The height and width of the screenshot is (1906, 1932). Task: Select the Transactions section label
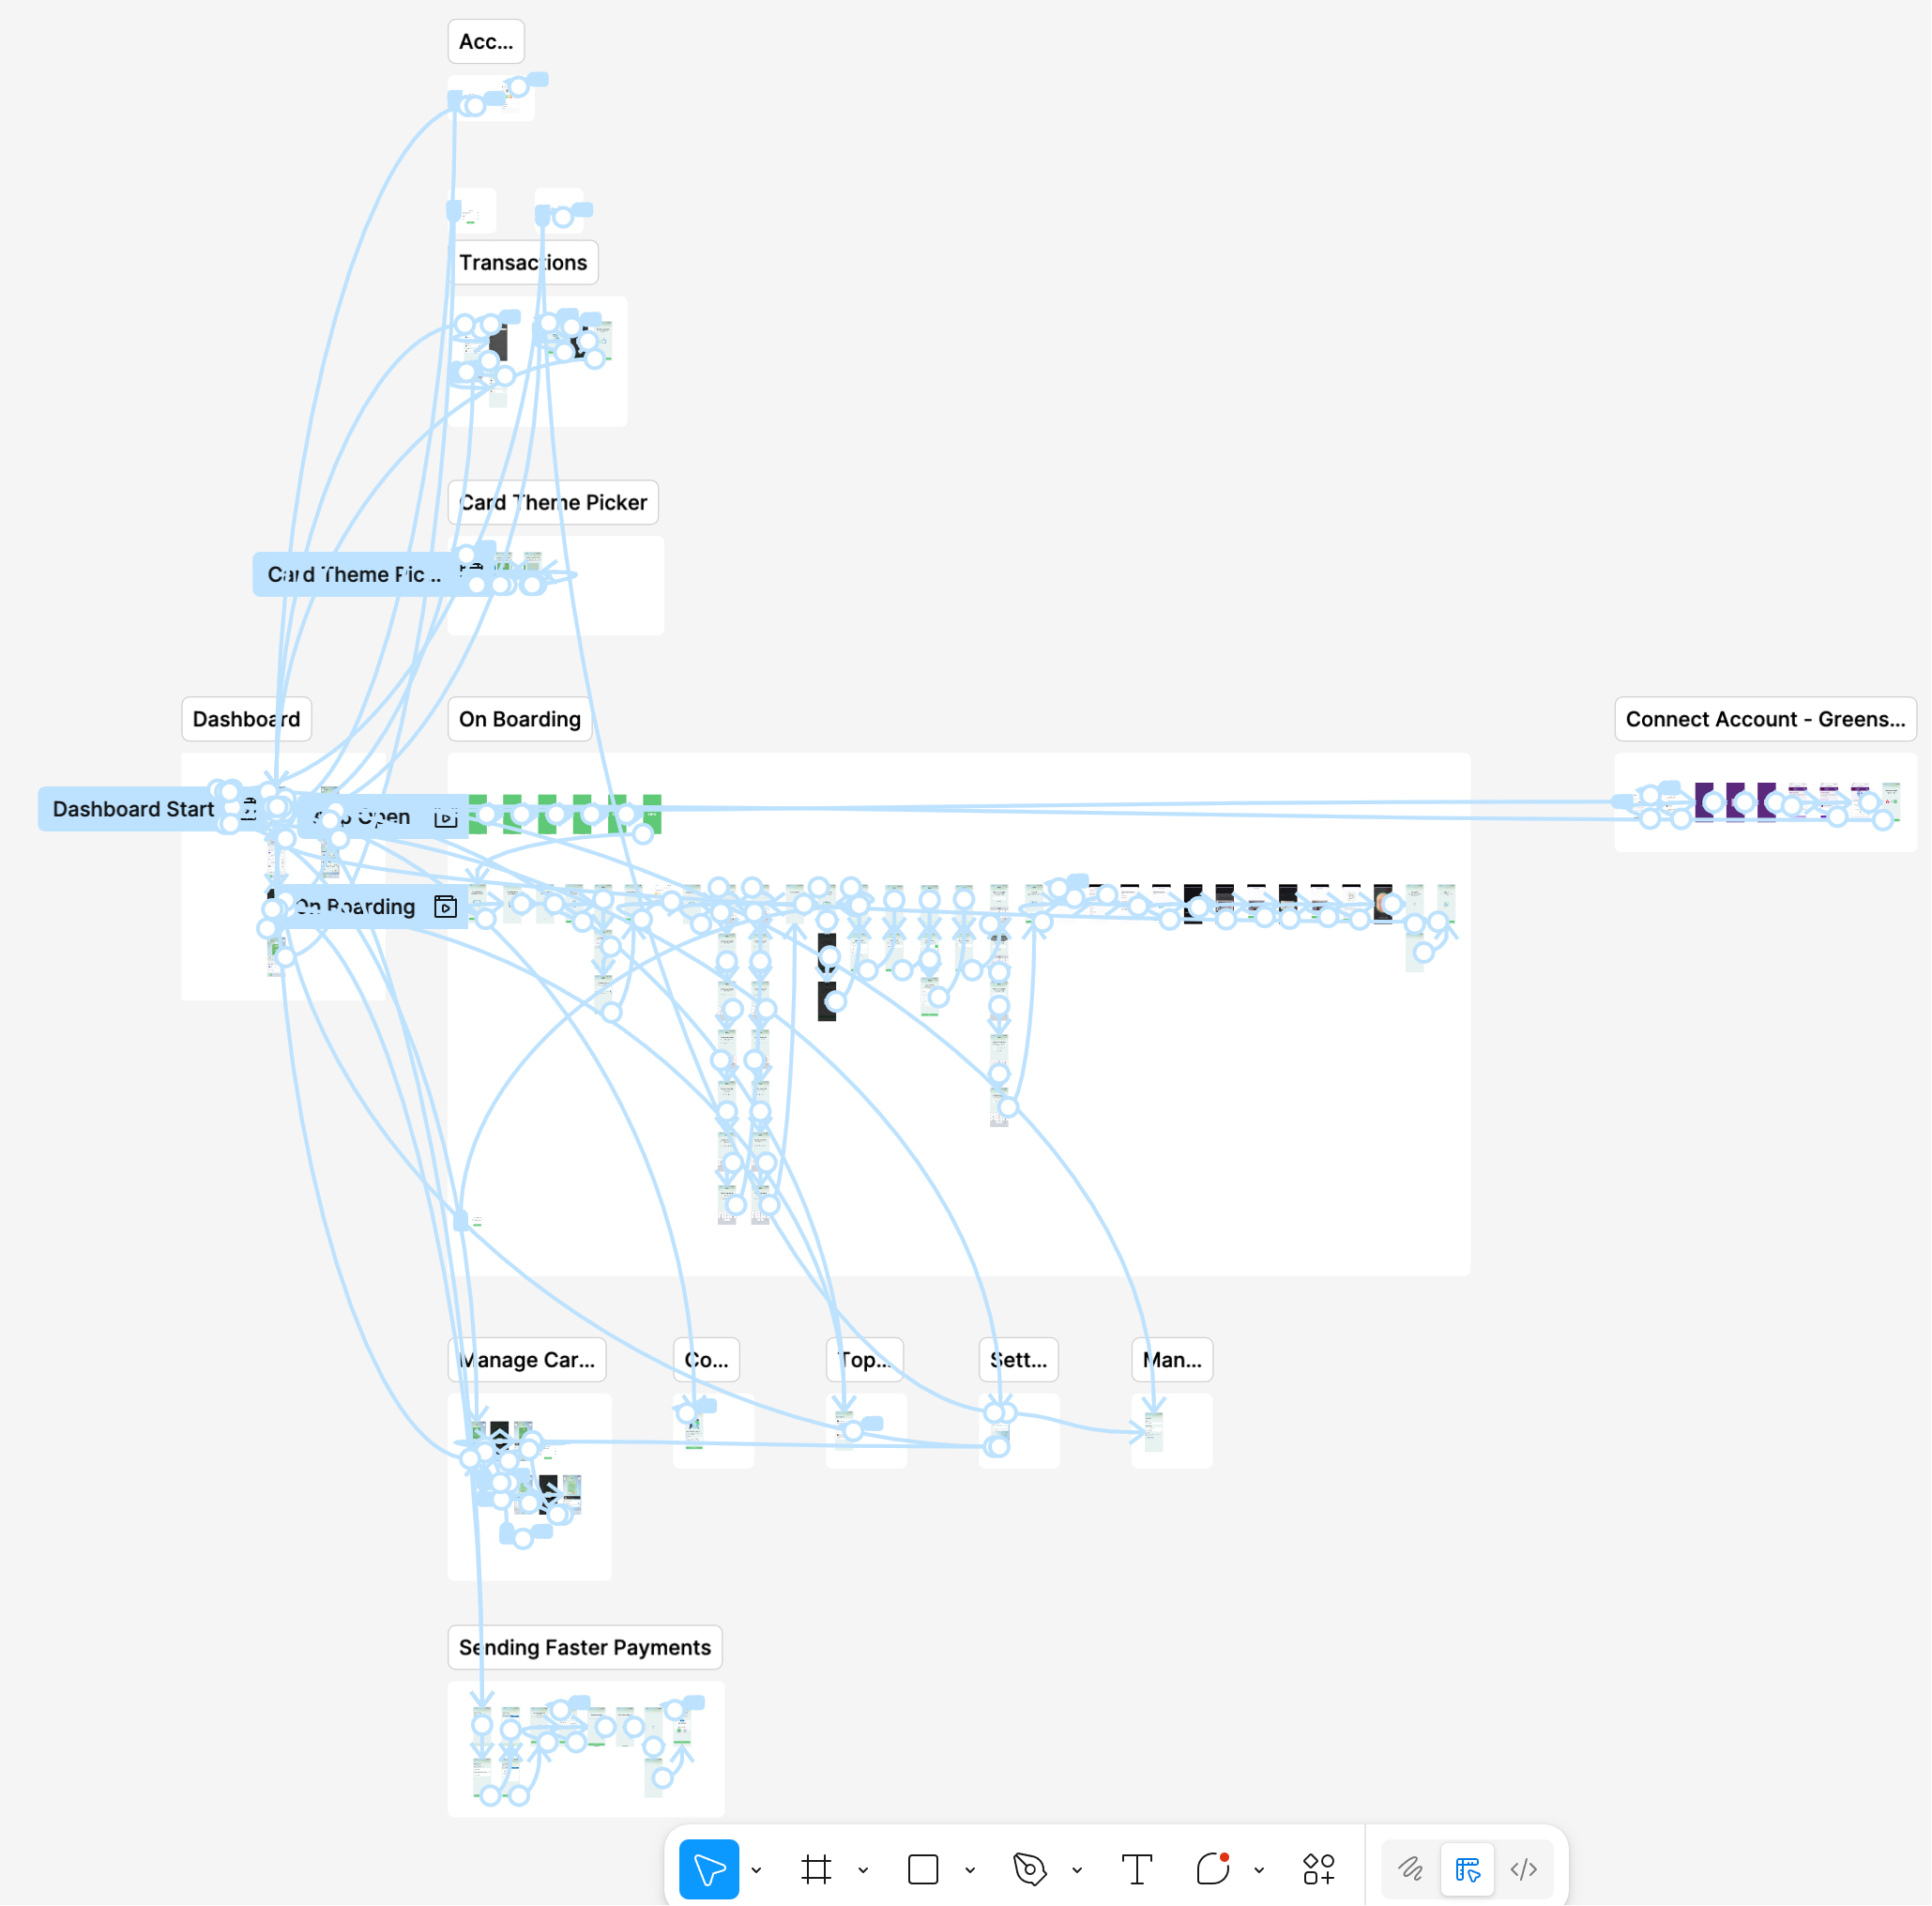(x=524, y=262)
